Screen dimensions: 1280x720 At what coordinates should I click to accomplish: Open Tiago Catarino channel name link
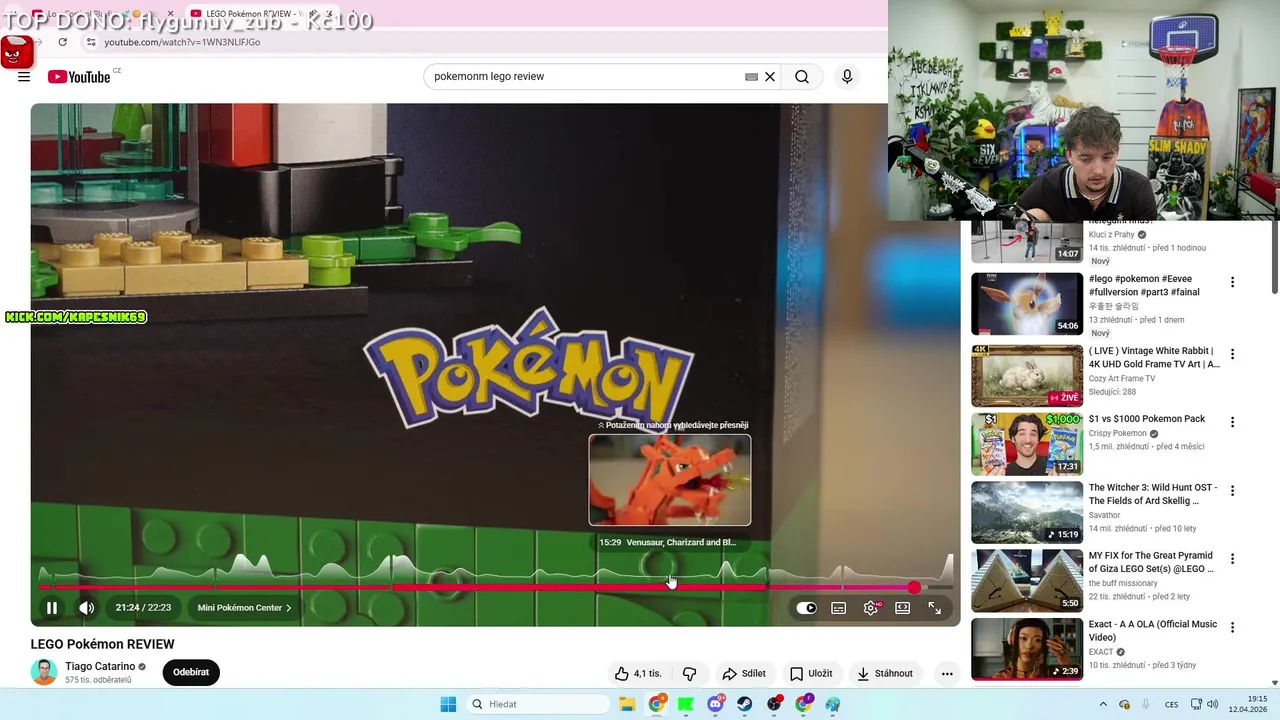click(x=100, y=666)
